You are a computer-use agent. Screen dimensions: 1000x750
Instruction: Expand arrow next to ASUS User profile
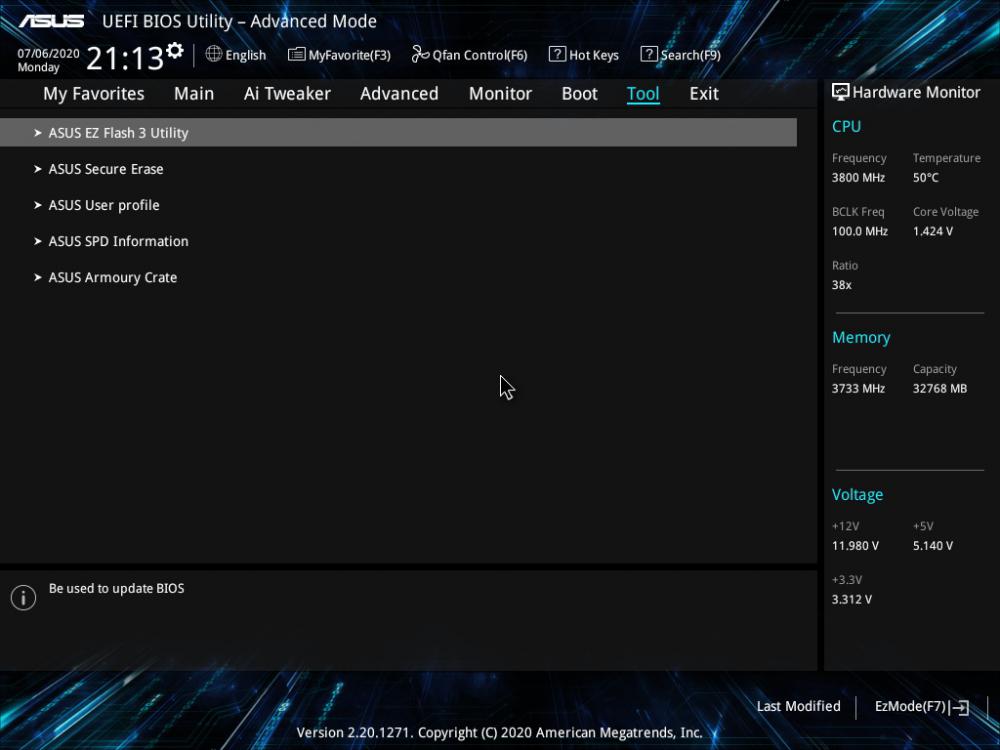pyautogui.click(x=38, y=205)
